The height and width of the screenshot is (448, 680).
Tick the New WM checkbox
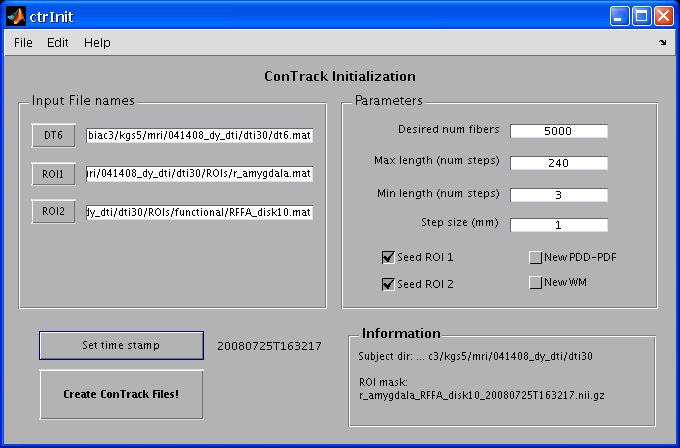pos(535,282)
